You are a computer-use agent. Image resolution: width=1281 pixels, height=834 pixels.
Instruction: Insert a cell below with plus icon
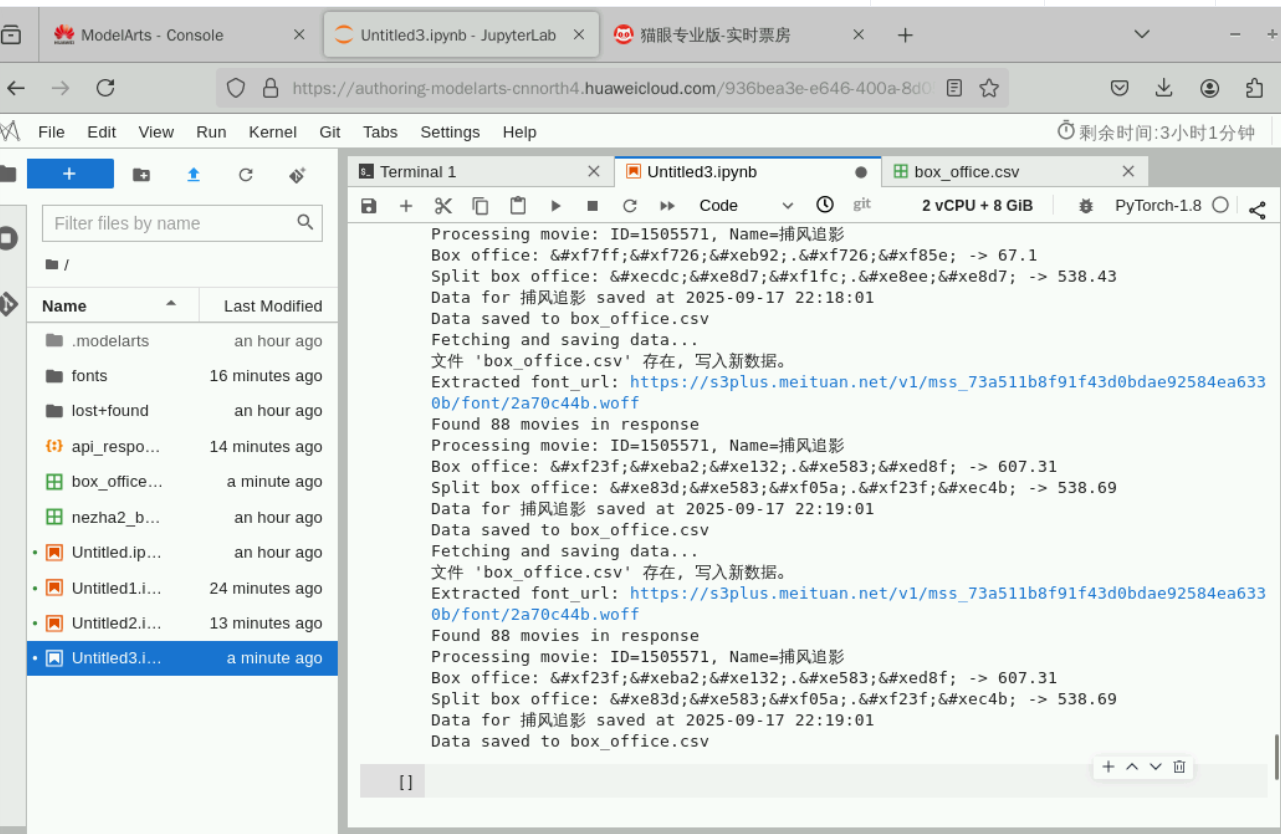click(406, 206)
